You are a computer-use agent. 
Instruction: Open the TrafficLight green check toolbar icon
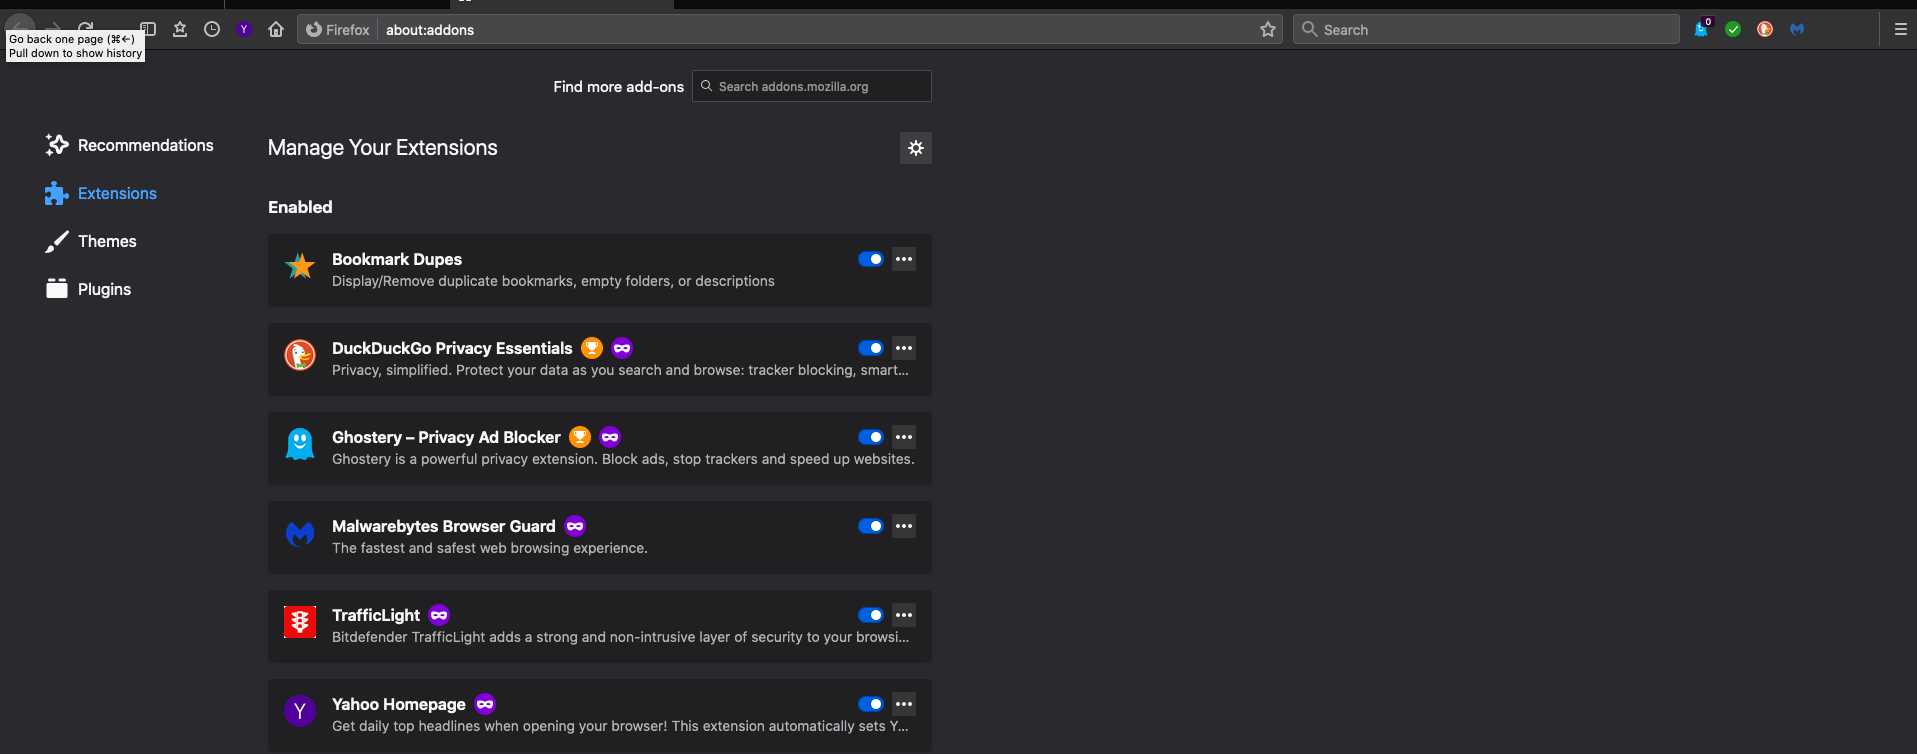tap(1733, 29)
